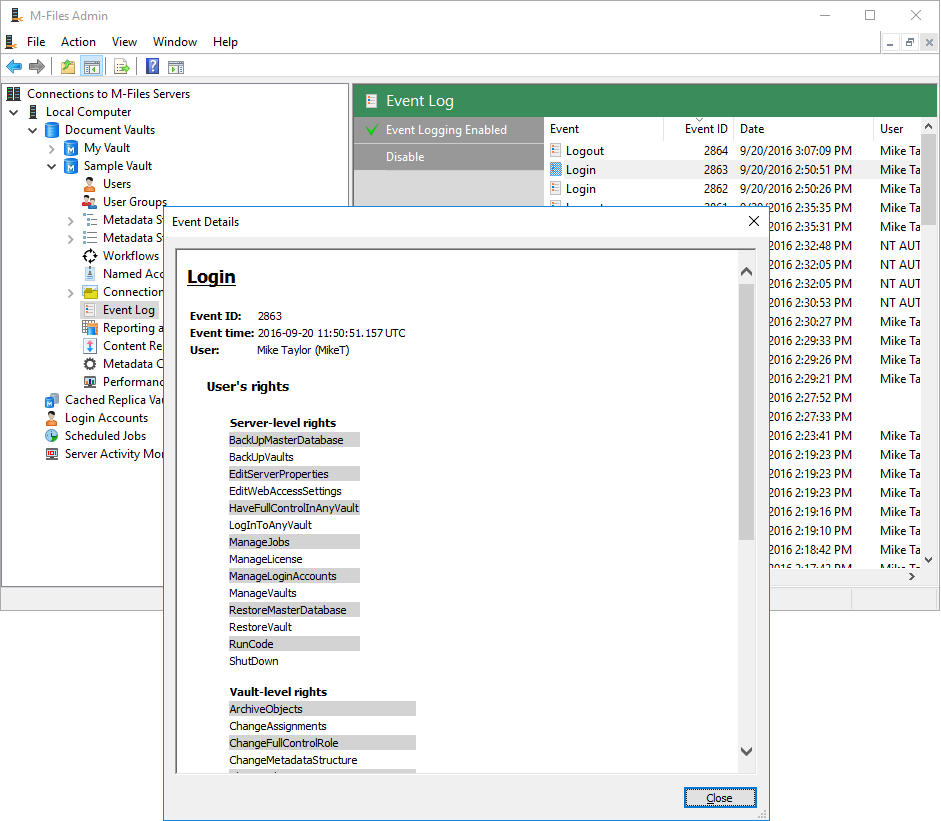Sort event list by Event column header
The width and height of the screenshot is (941, 821).
pos(606,128)
